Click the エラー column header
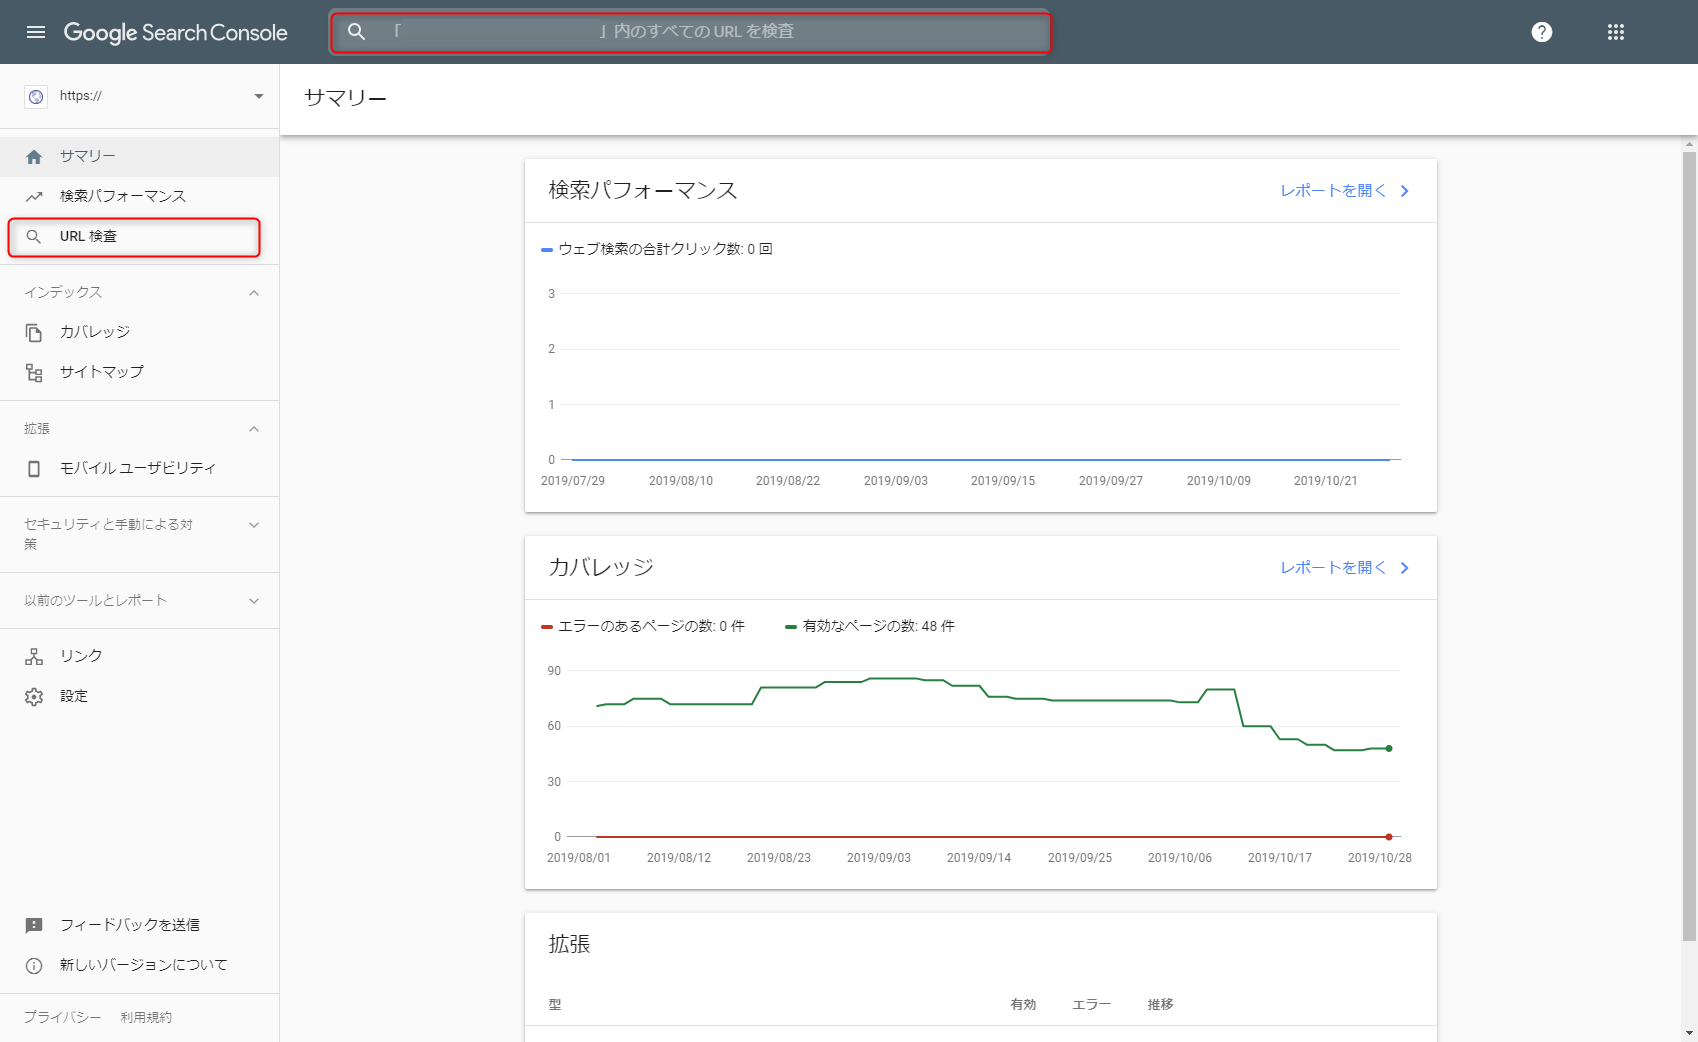1698x1042 pixels. tap(1092, 1005)
